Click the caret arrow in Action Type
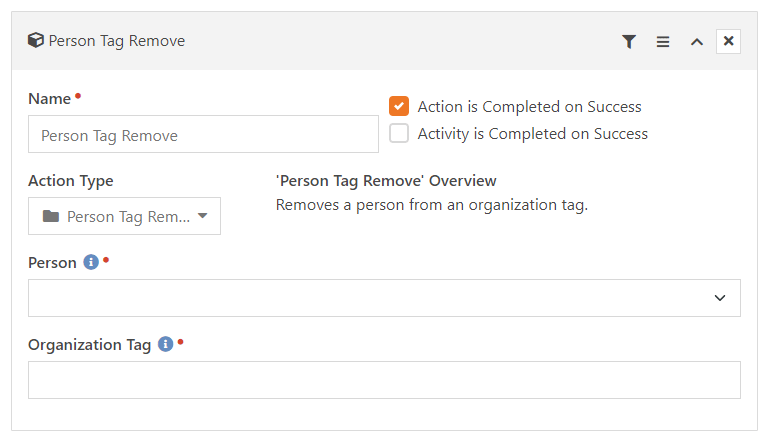 (202, 216)
